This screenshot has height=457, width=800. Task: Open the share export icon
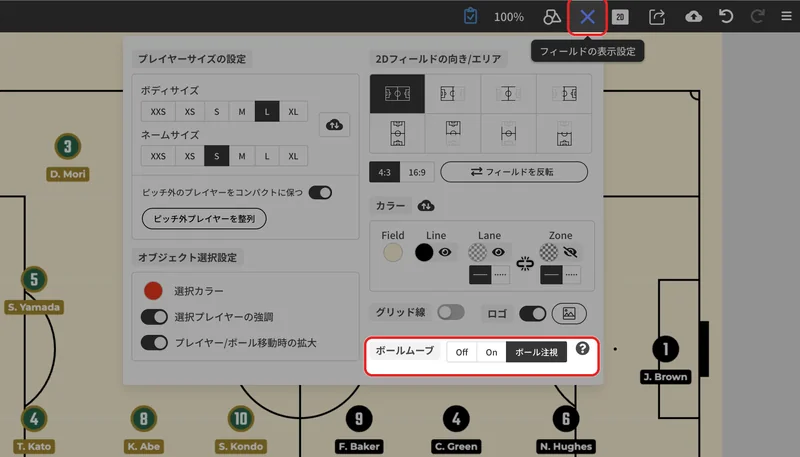(657, 17)
